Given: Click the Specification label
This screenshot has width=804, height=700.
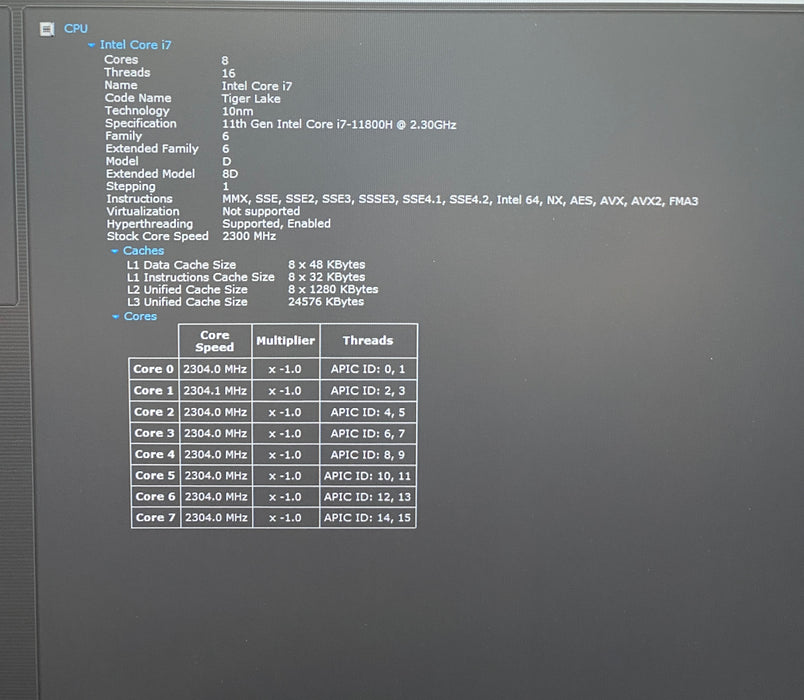Looking at the screenshot, I should (141, 123).
